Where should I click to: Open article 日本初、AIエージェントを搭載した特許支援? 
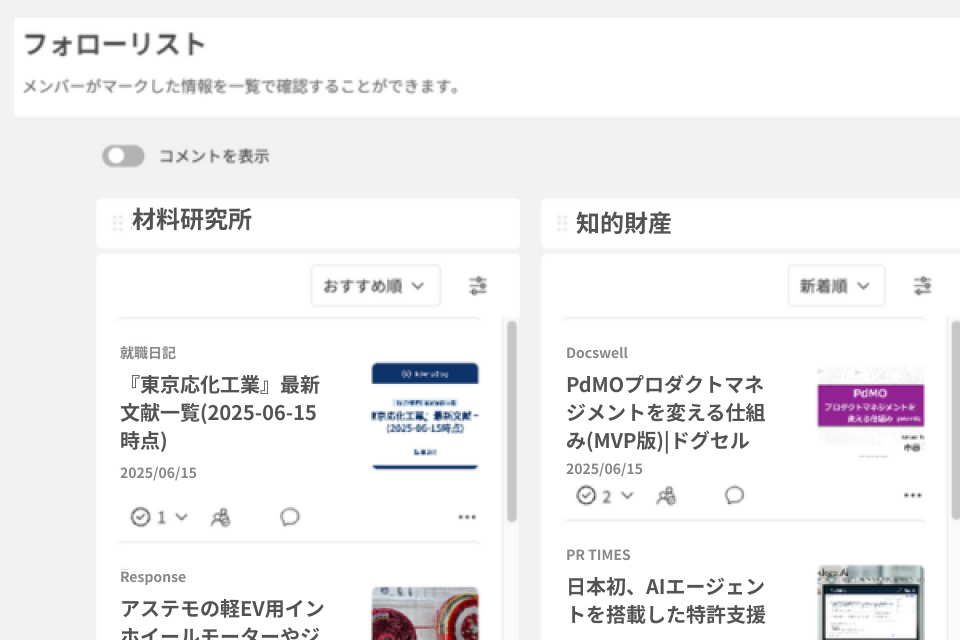666,601
